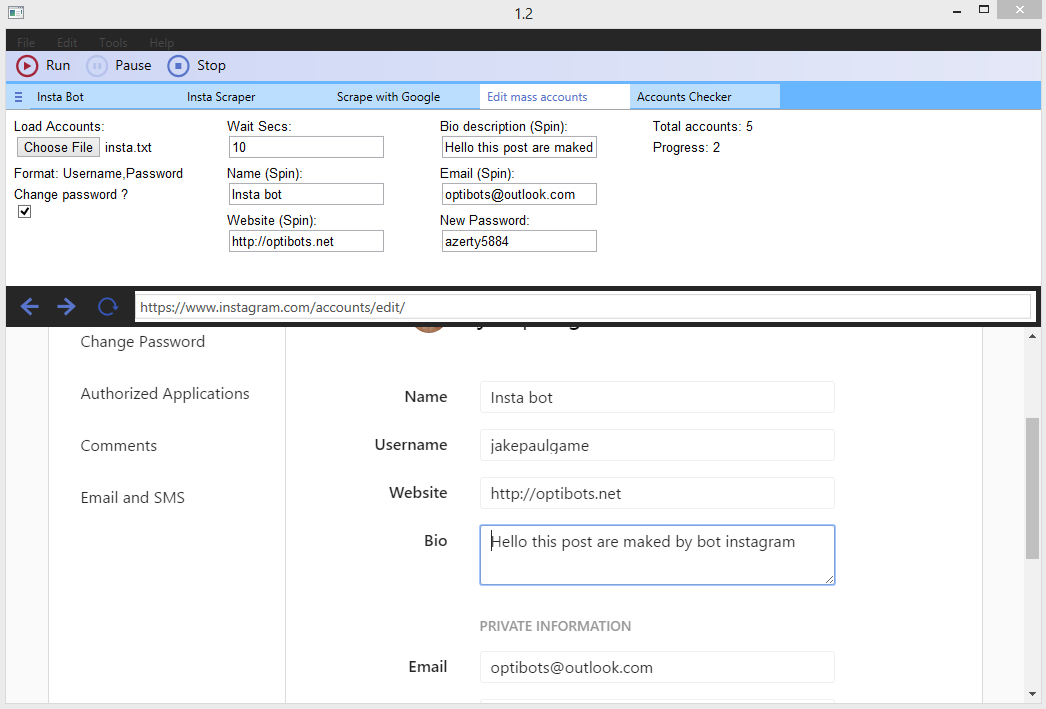The width and height of the screenshot is (1046, 709).
Task: Click the browser URL address bar
Action: [x=583, y=307]
